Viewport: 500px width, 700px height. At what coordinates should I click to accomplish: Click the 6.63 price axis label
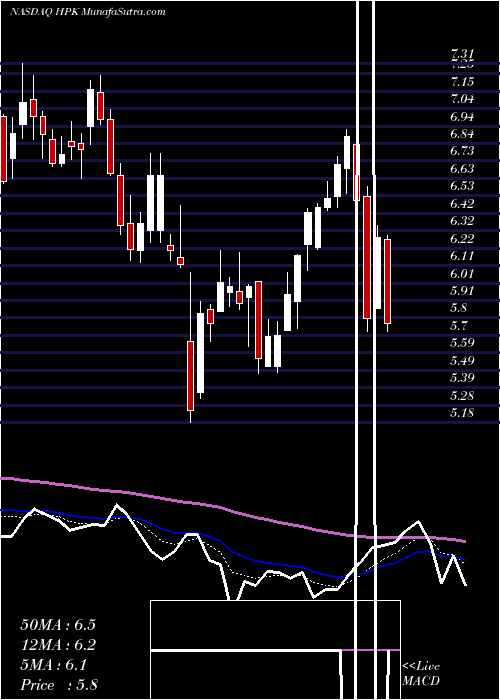point(462,169)
